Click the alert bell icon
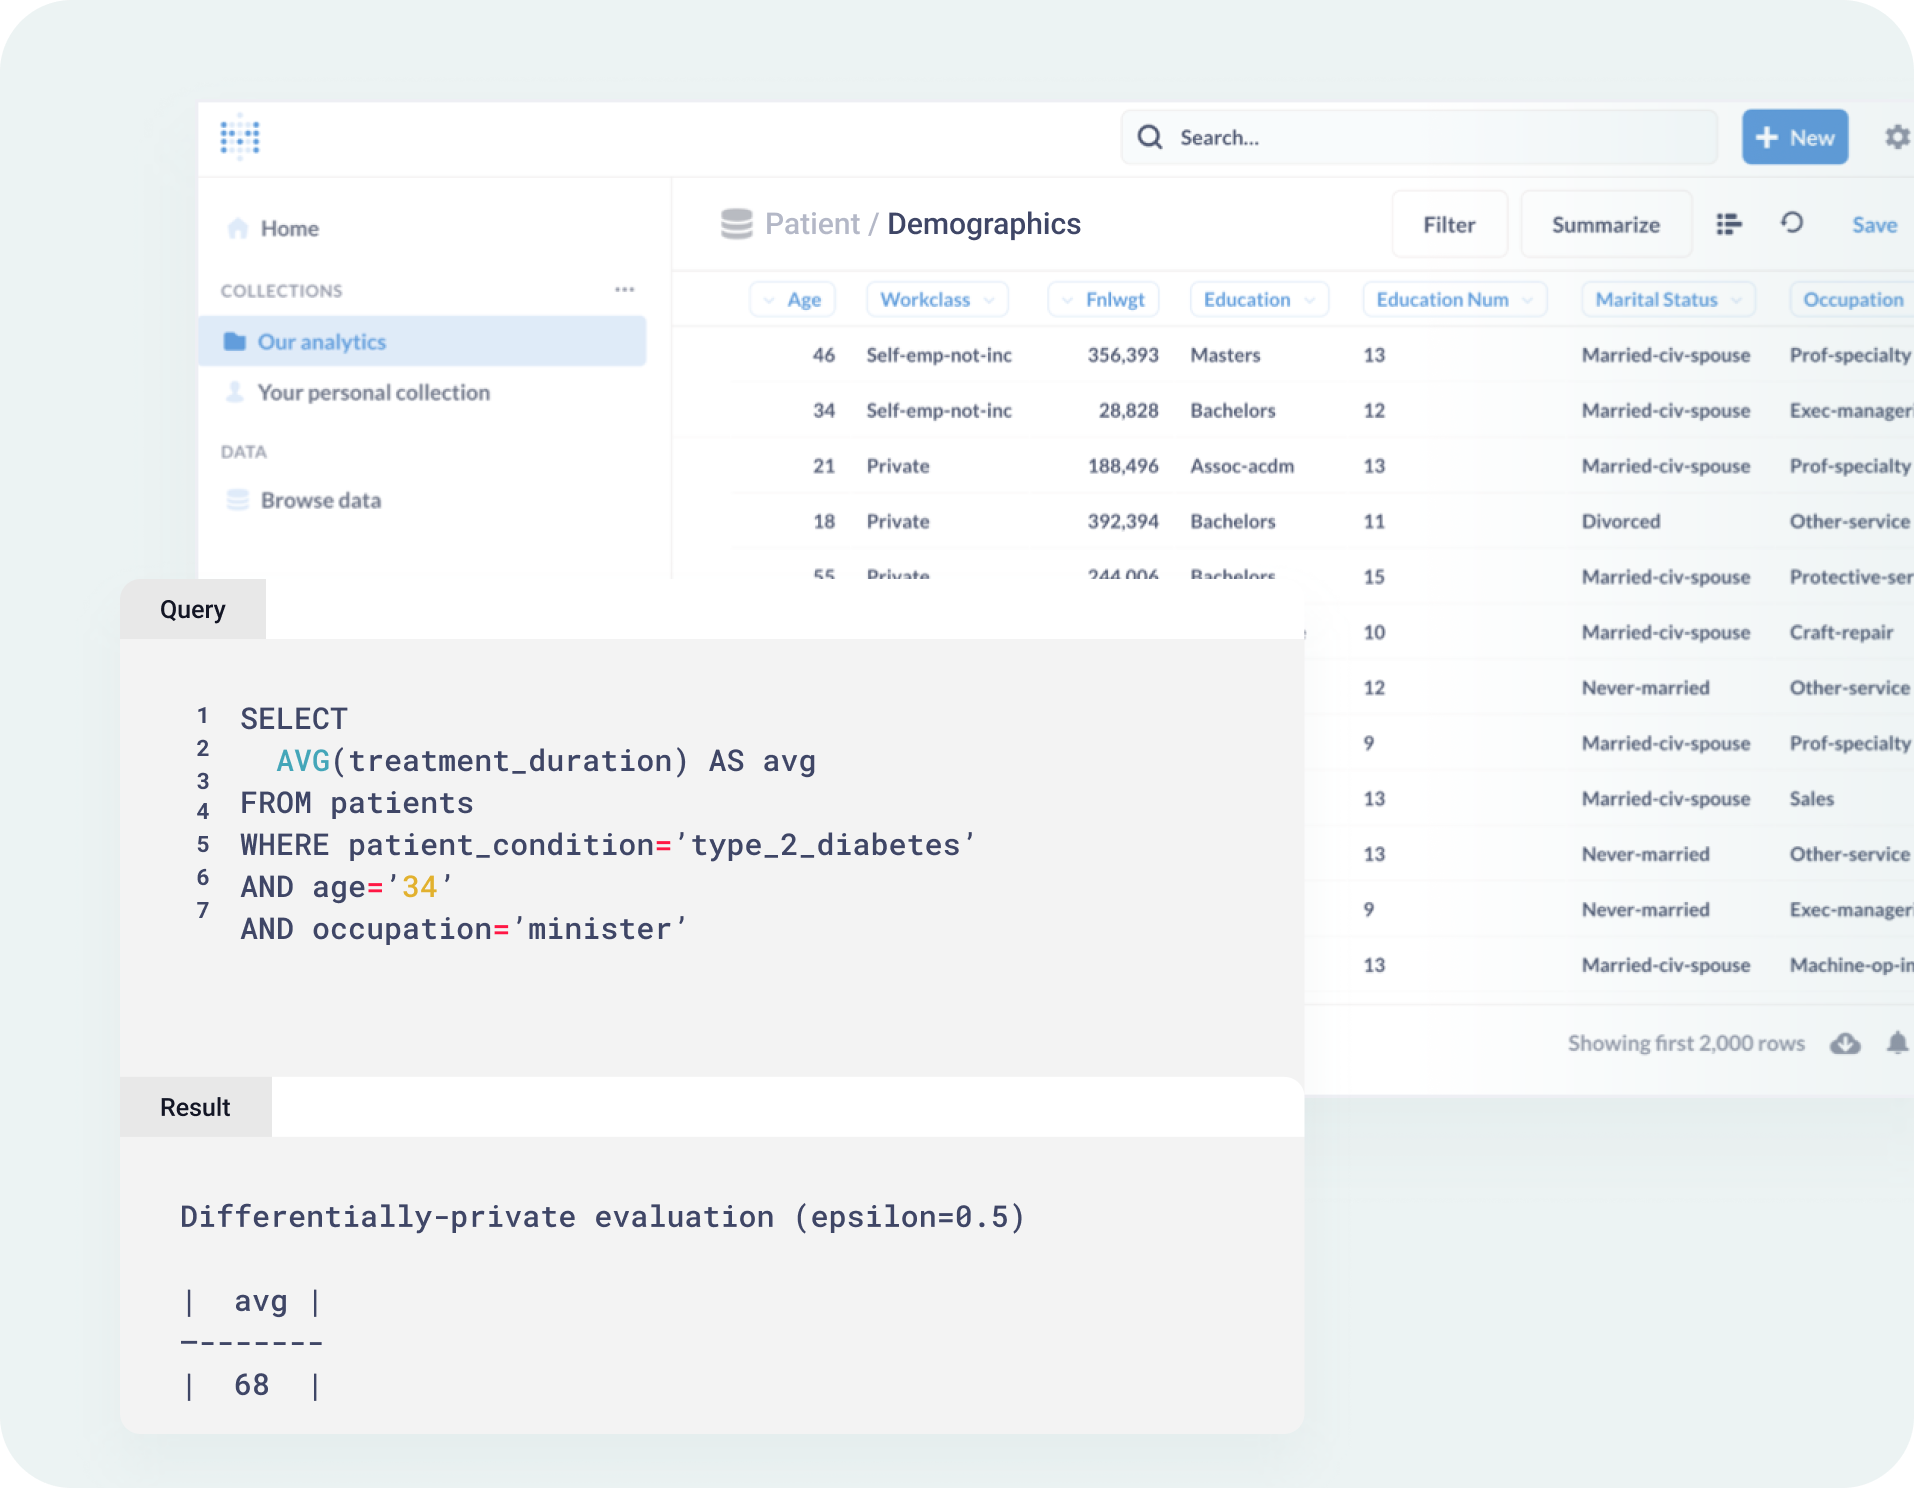 coord(1897,1043)
